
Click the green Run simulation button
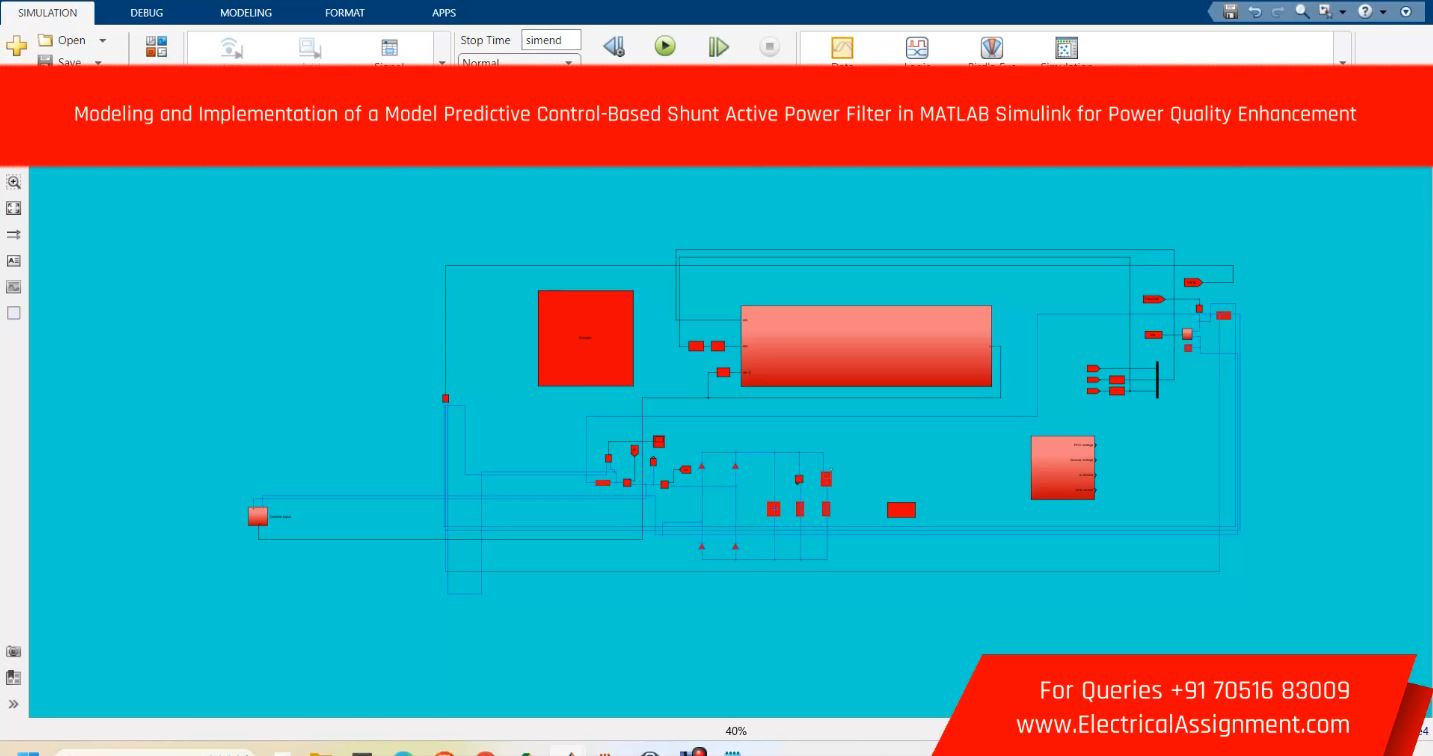coord(665,46)
